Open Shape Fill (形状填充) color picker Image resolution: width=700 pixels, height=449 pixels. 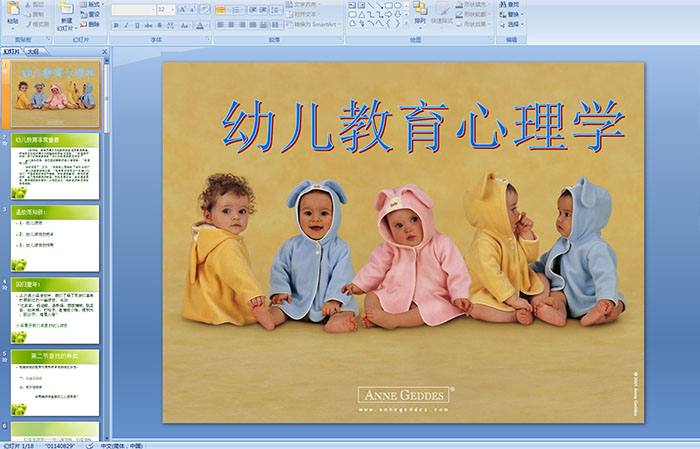pyautogui.click(x=474, y=4)
